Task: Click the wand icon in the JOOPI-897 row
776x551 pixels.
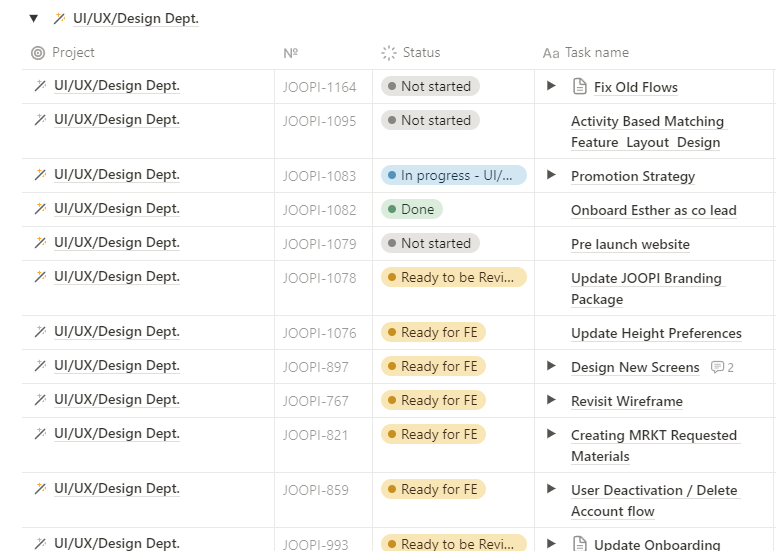Action: (x=41, y=366)
